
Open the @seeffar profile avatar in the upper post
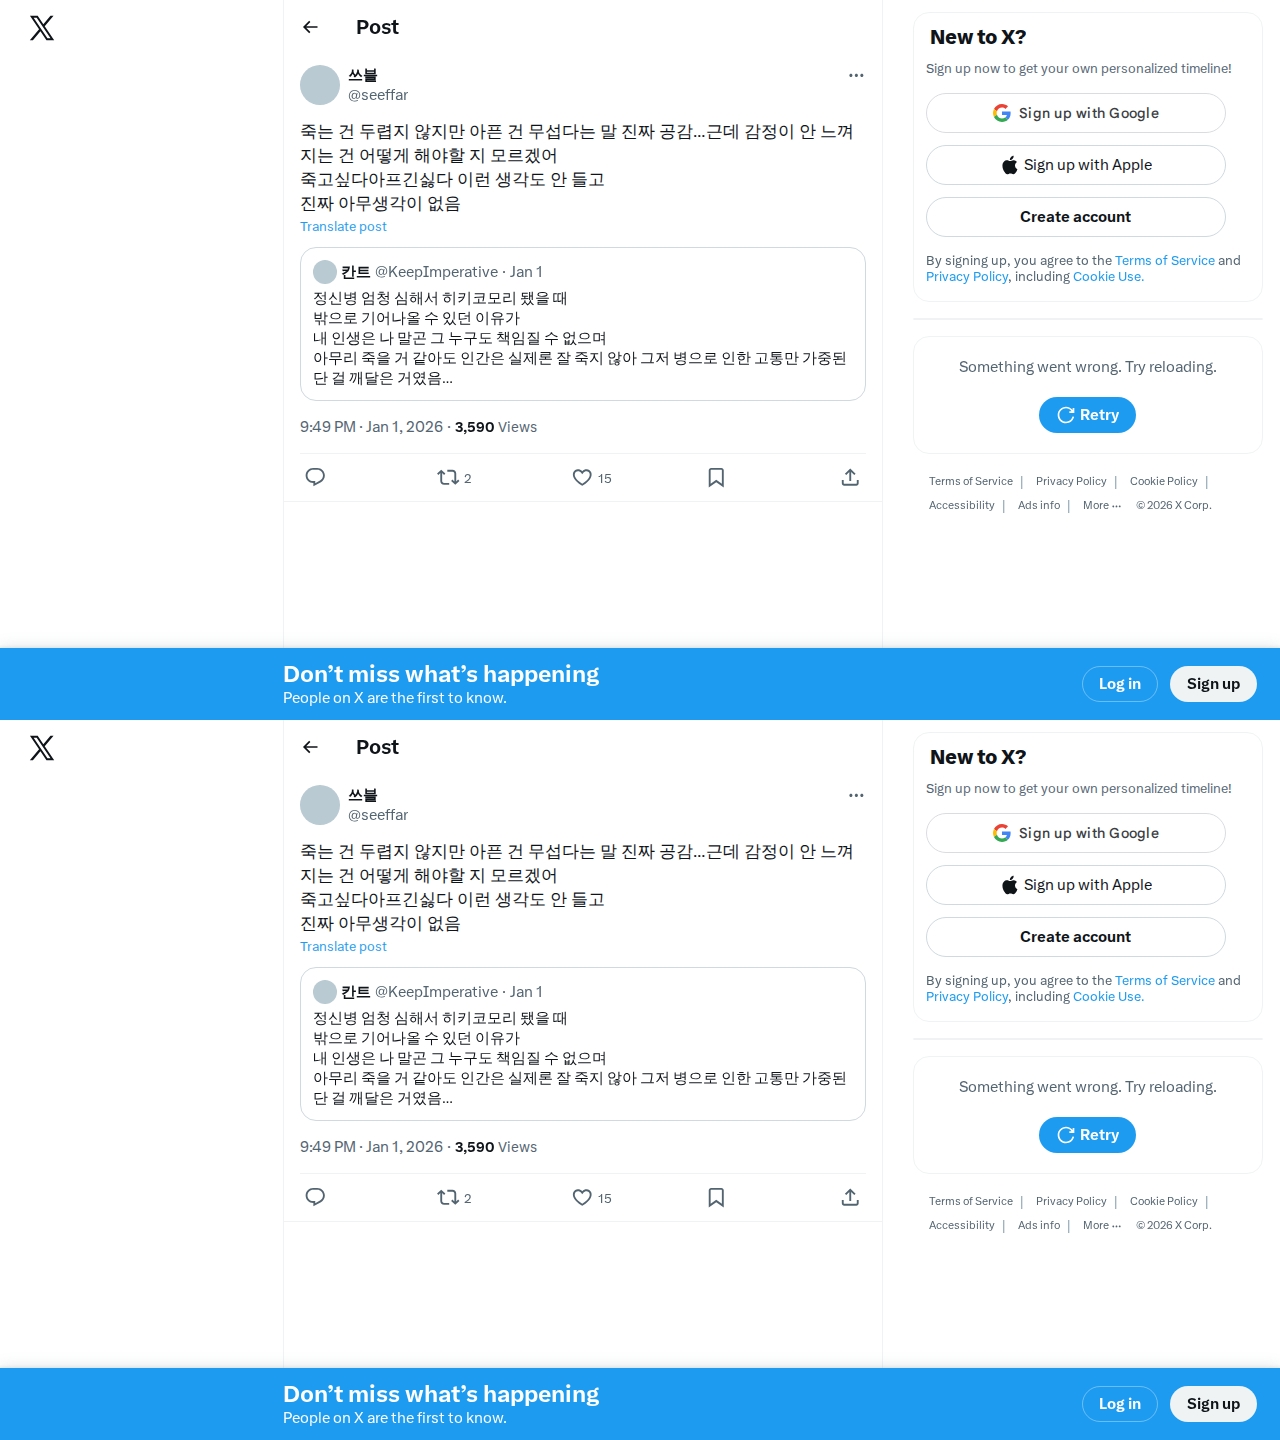320,85
